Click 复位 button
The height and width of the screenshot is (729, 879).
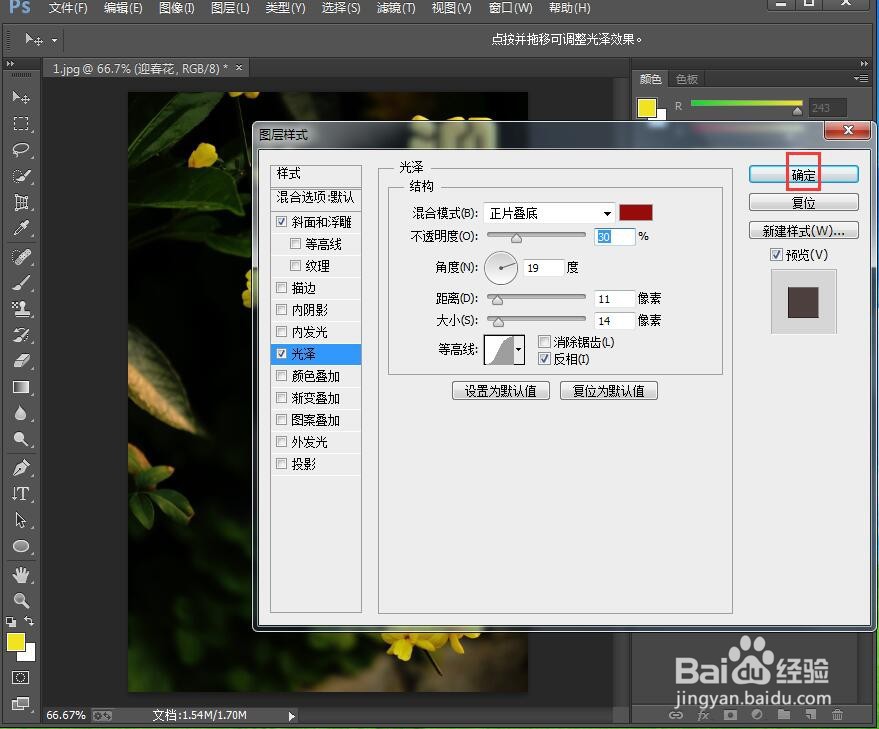(x=803, y=202)
